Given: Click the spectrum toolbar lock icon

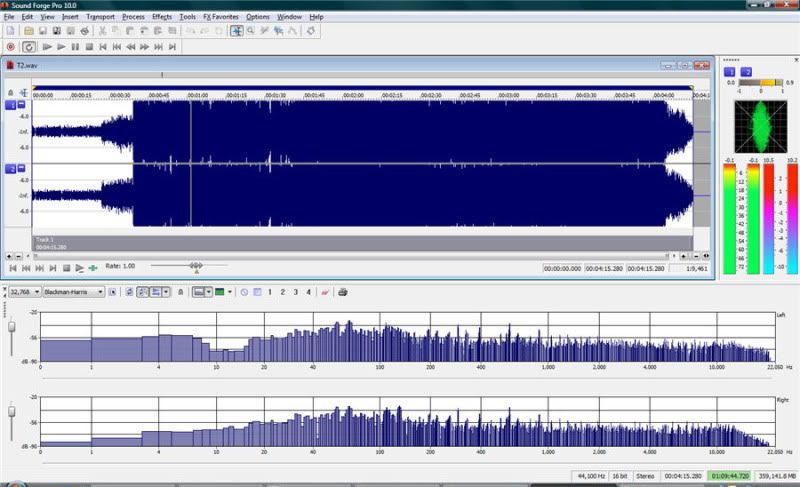Looking at the screenshot, I should point(180,292).
